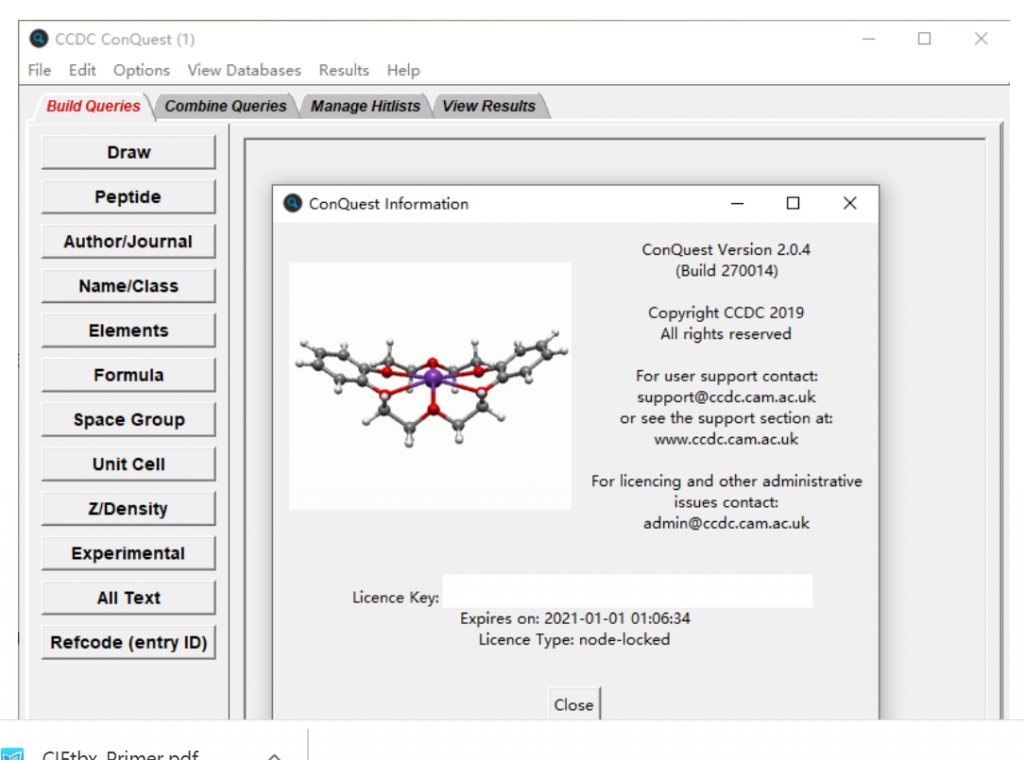Click the ConQuest Version 2.0.4 text
The height and width of the screenshot is (760, 1024).
[726, 249]
